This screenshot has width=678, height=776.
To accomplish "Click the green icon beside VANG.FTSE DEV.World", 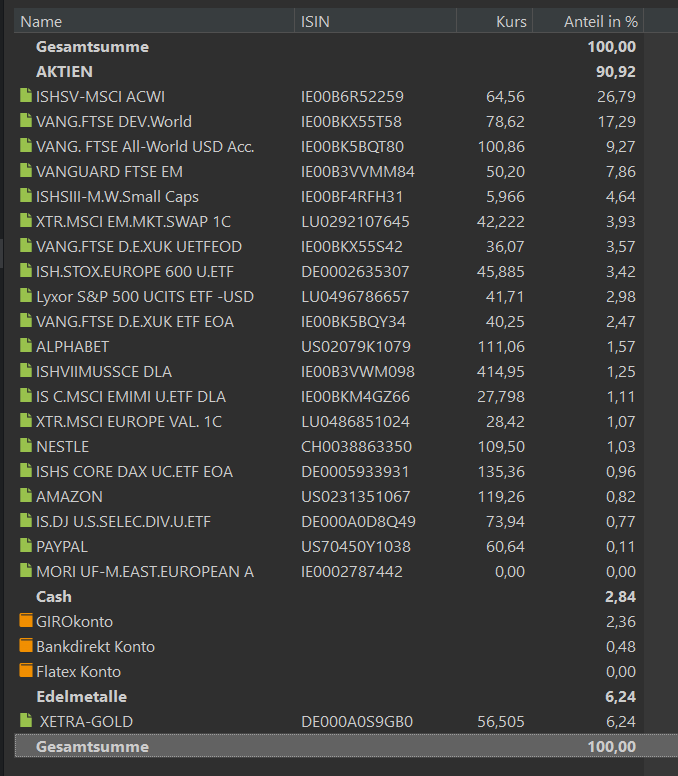I will tap(26, 120).
